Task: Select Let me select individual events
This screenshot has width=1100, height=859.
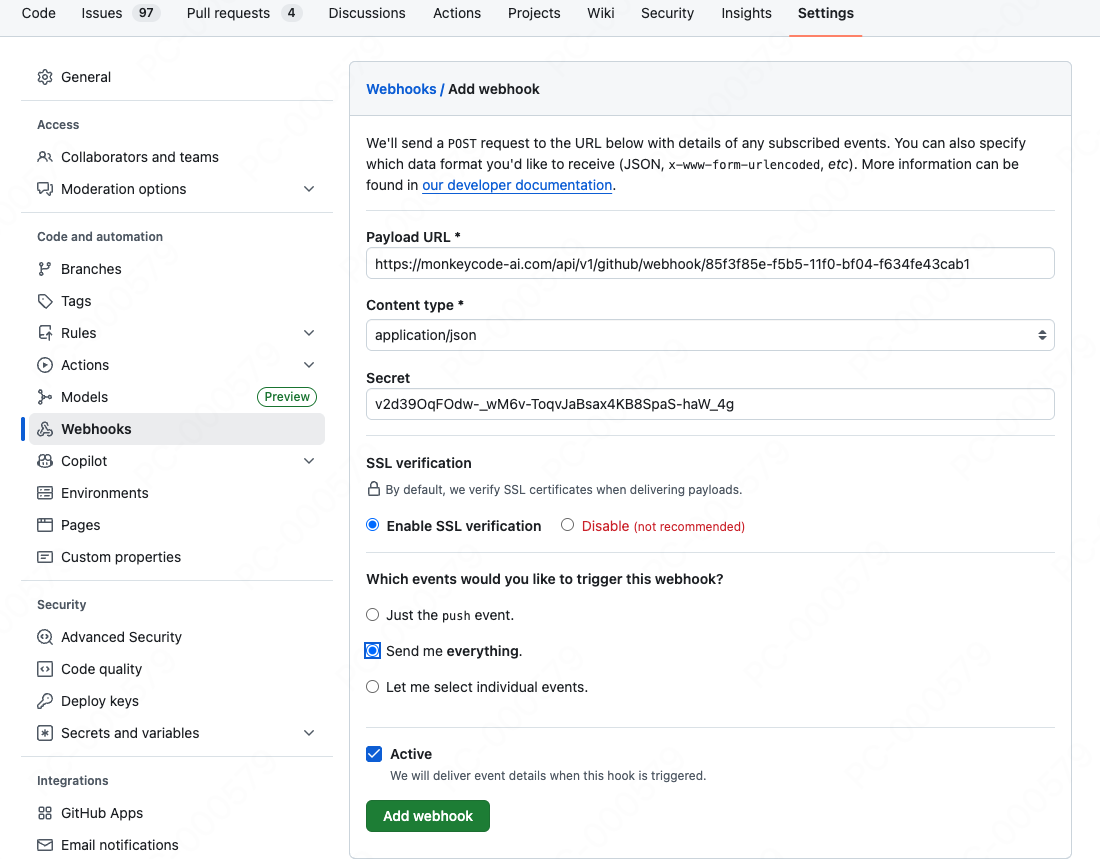Action: pyautogui.click(x=373, y=687)
